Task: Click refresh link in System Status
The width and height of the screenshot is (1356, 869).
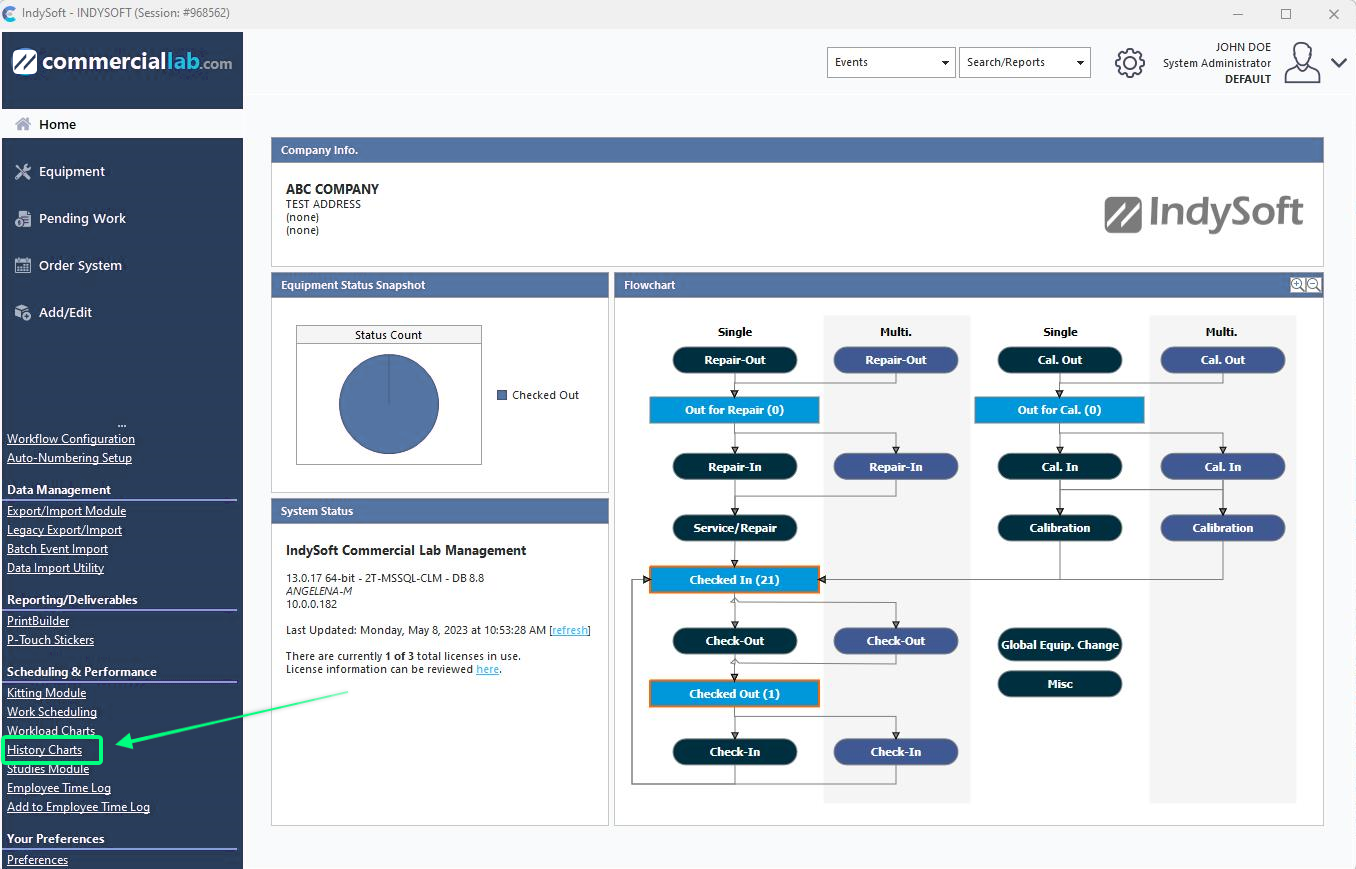Action: click(x=570, y=630)
